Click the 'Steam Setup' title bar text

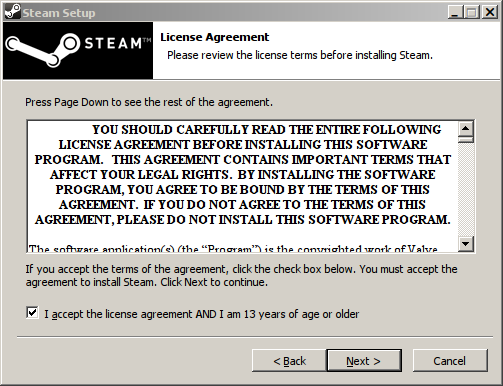(59, 13)
